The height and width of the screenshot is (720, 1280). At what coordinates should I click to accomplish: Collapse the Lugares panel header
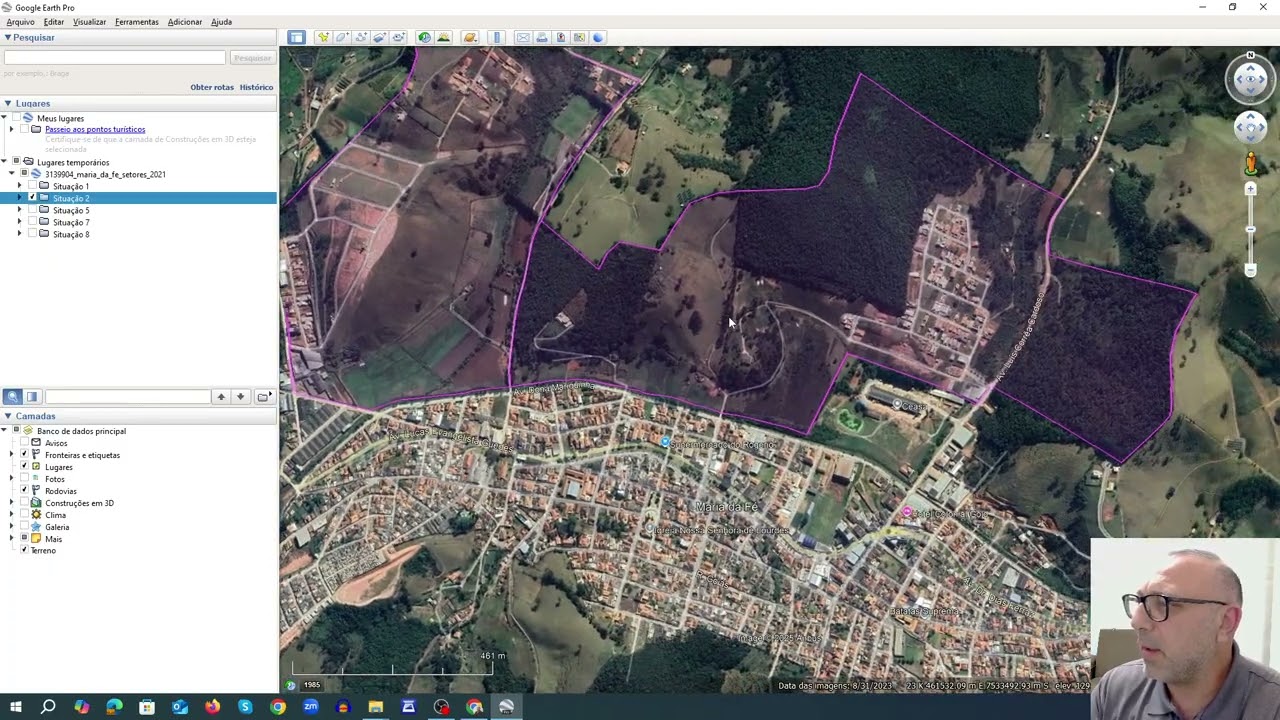(7, 103)
